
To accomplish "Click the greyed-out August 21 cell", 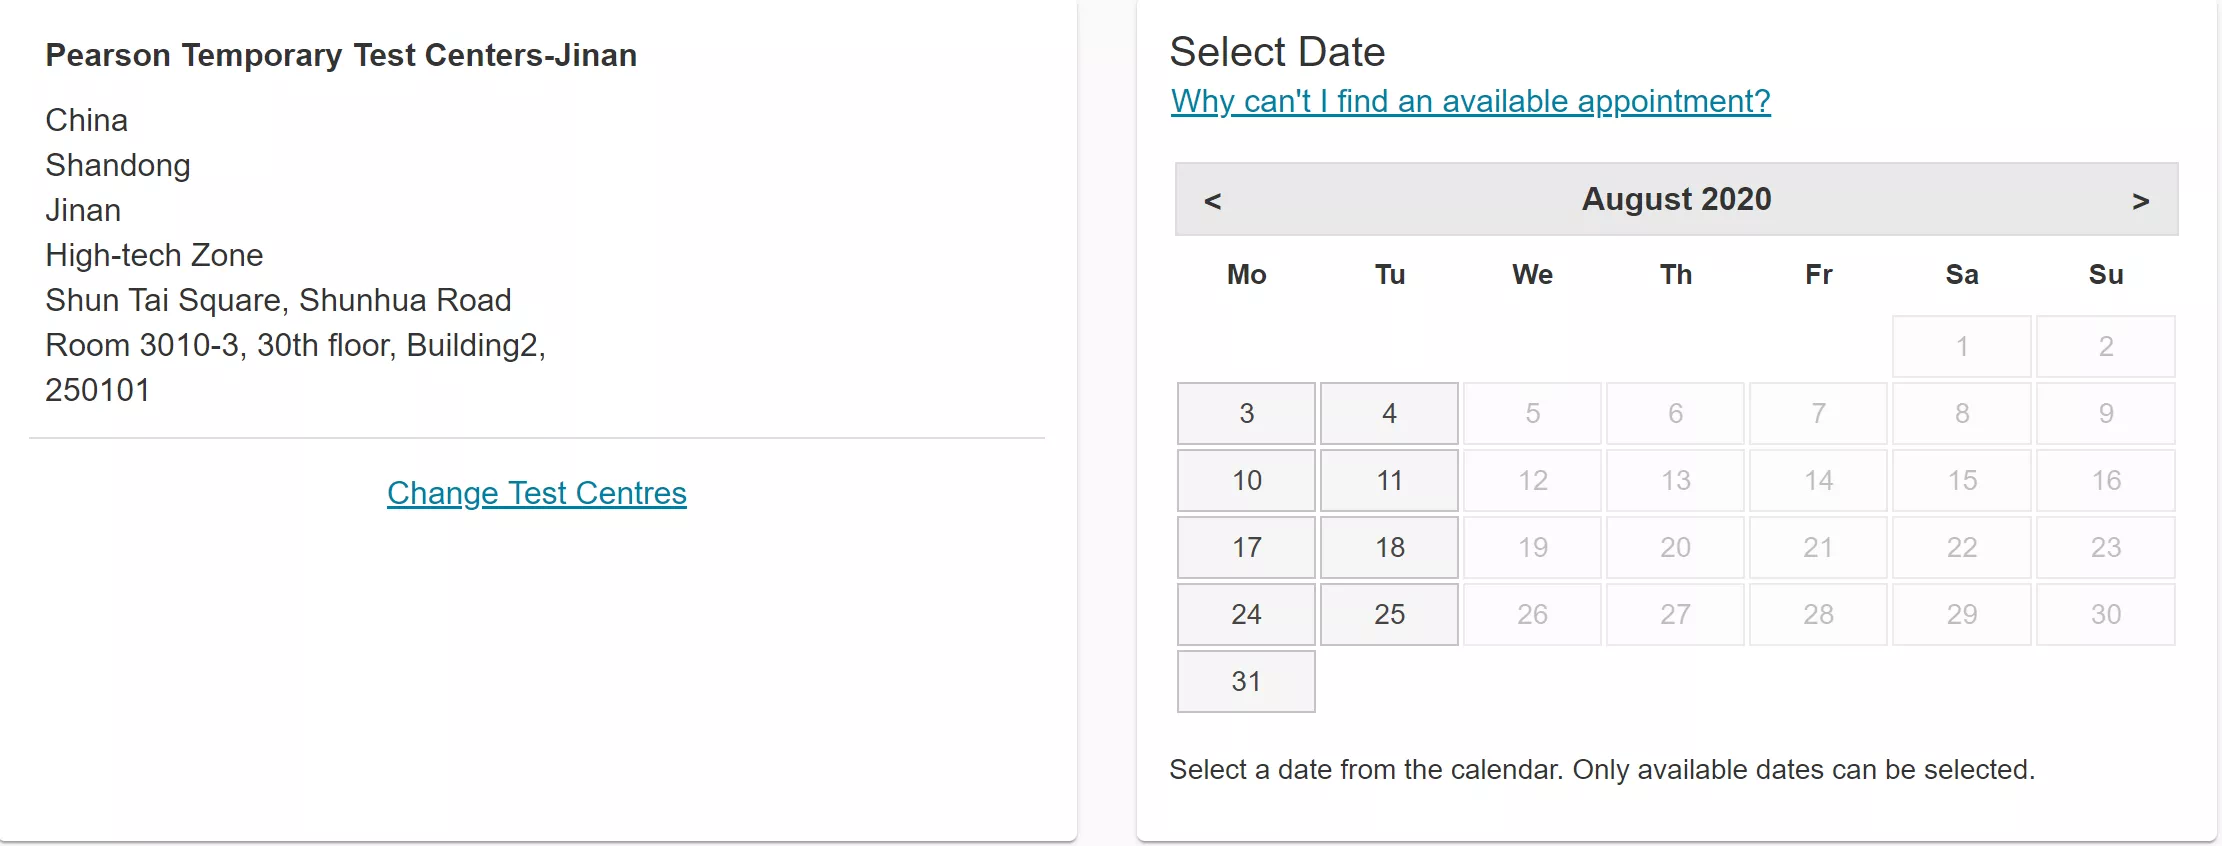I will pyautogui.click(x=1818, y=547).
